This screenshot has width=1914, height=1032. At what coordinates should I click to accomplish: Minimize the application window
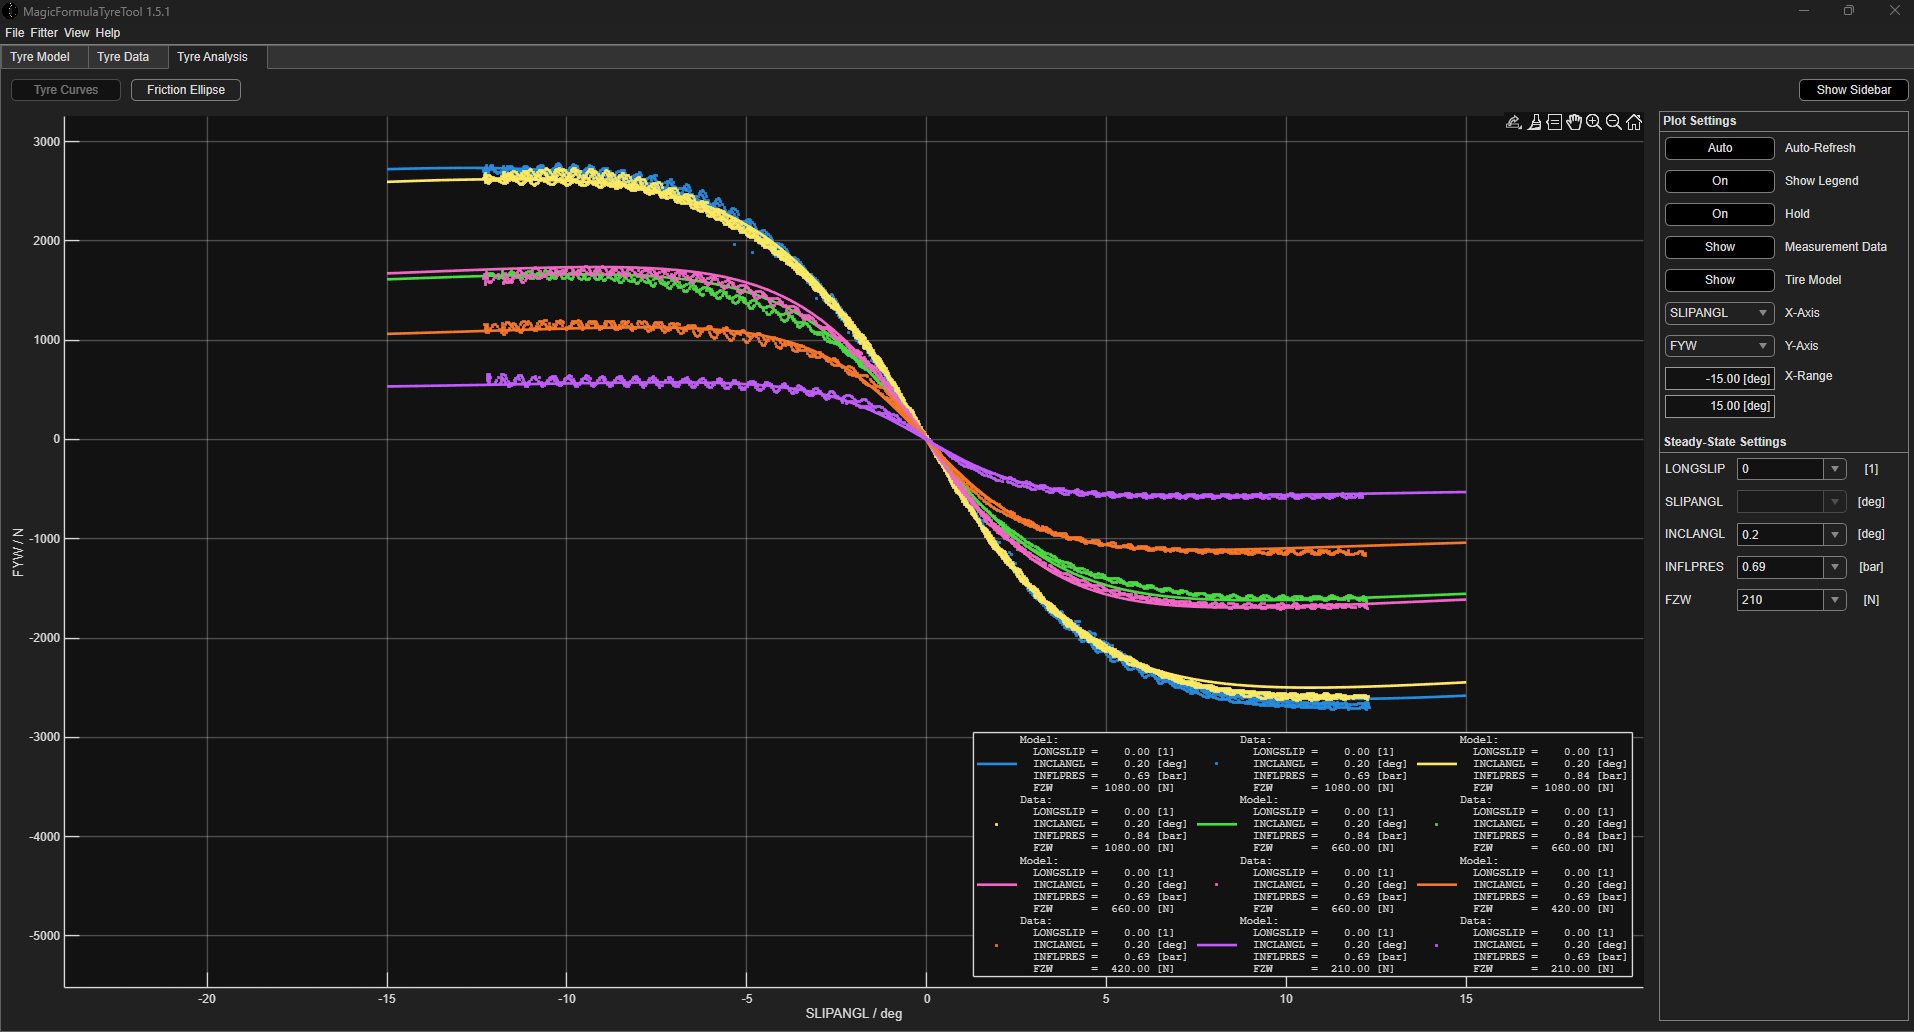pyautogui.click(x=1804, y=11)
